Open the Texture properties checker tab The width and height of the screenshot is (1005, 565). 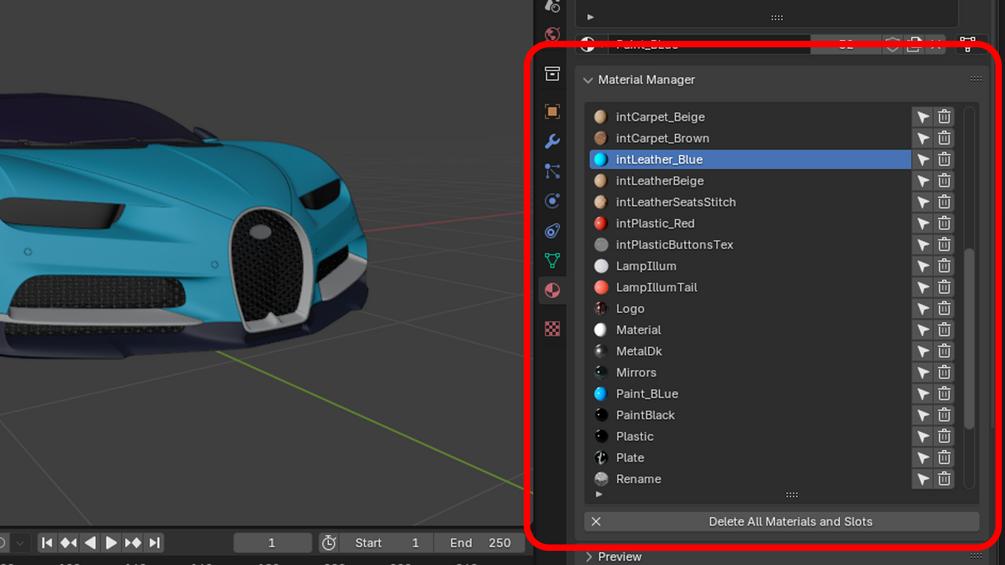[552, 329]
